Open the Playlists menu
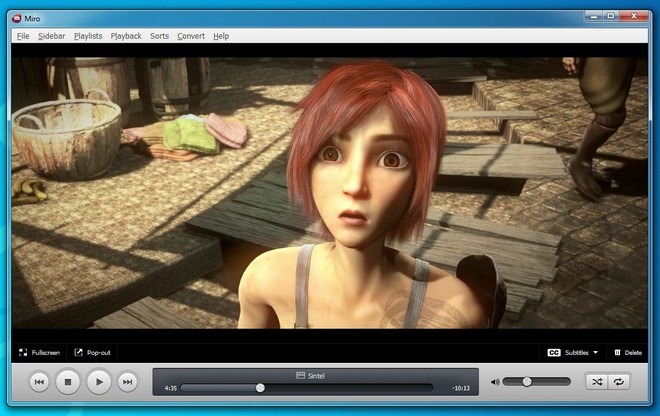The height and width of the screenshot is (416, 660). pos(88,36)
